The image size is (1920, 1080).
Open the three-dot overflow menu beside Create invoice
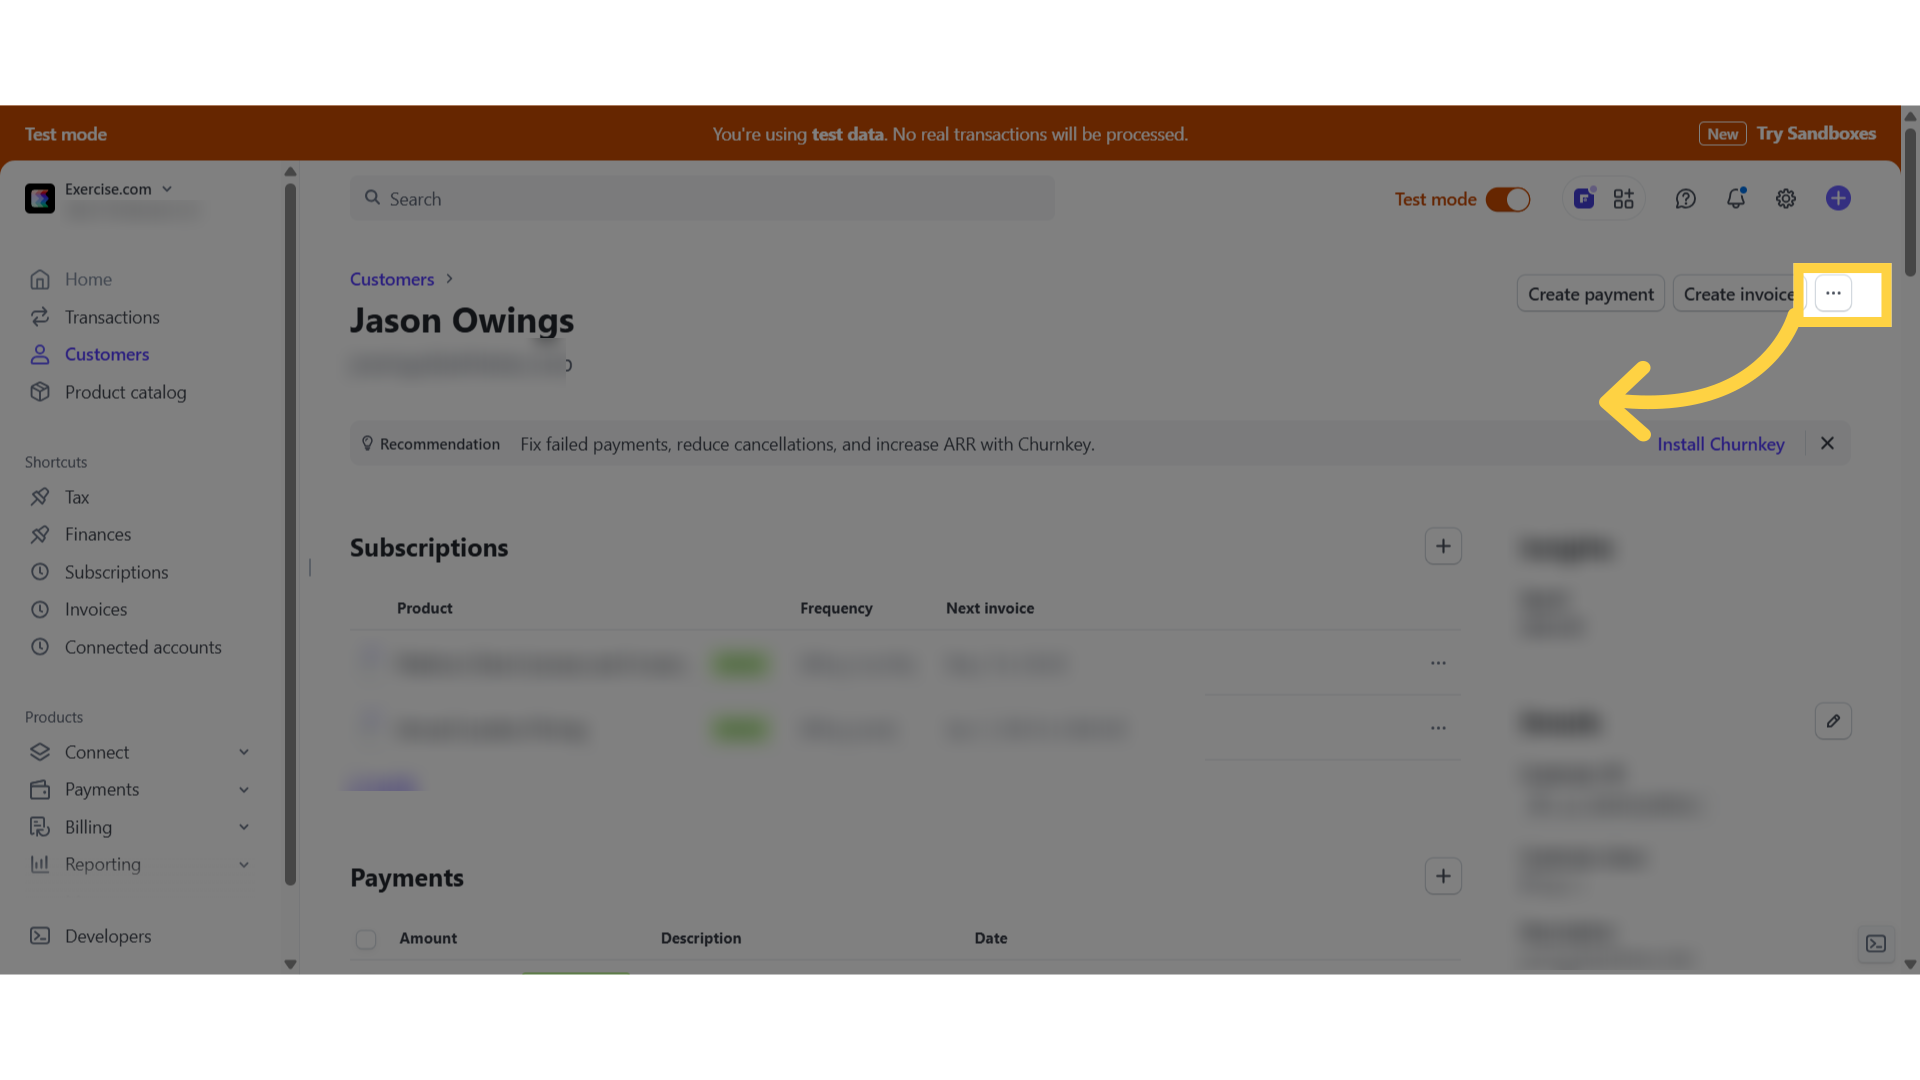point(1833,293)
